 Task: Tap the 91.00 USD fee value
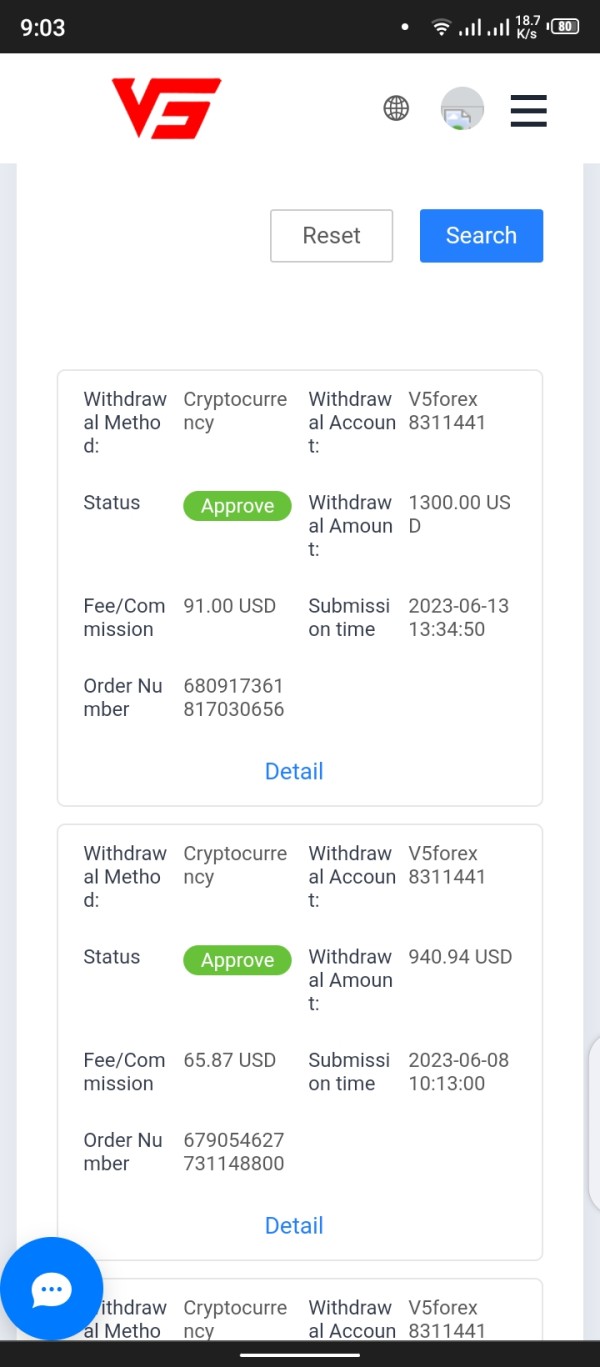(x=230, y=606)
